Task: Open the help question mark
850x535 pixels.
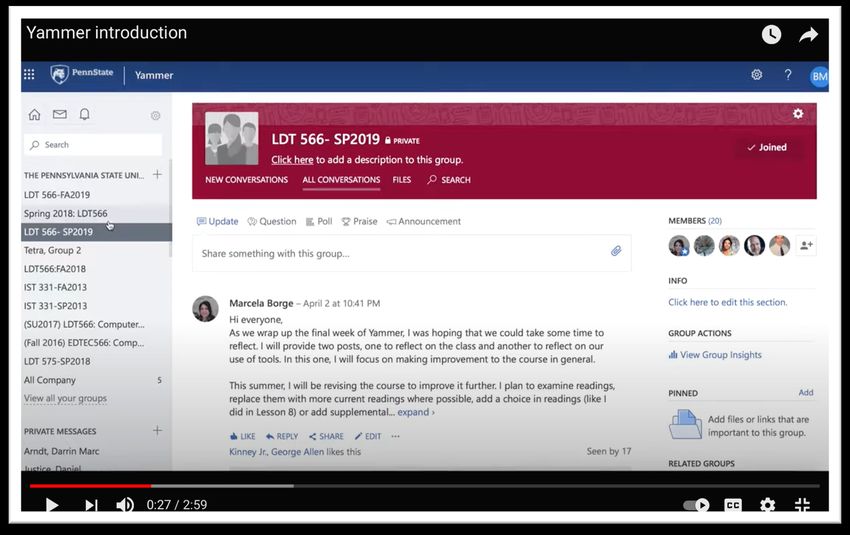Action: coord(788,75)
